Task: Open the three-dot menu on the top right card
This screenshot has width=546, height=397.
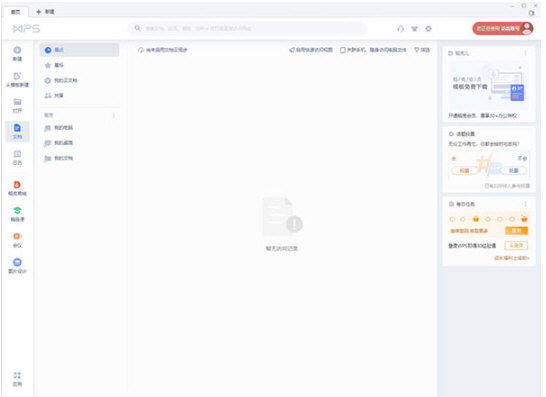Action: pos(525,53)
